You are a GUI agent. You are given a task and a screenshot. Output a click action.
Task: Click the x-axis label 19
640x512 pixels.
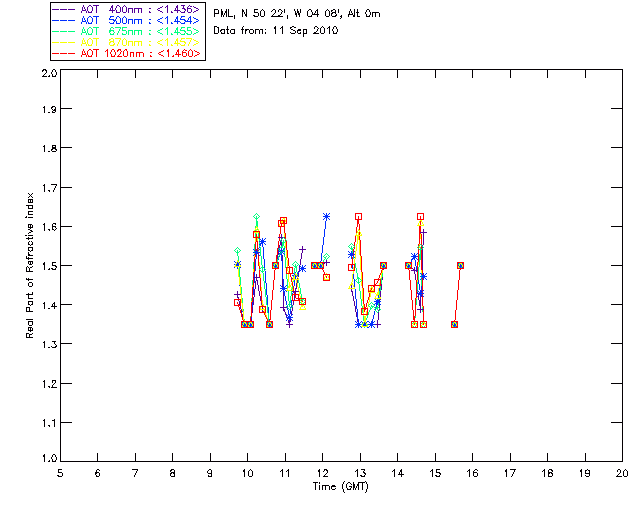[585, 473]
